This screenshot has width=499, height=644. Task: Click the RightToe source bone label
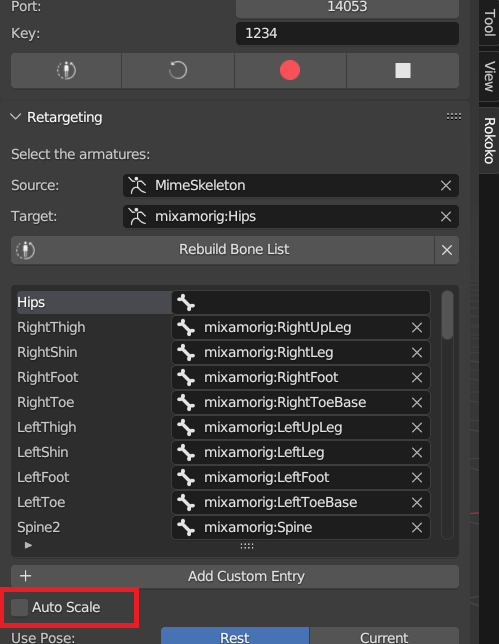[x=46, y=402]
